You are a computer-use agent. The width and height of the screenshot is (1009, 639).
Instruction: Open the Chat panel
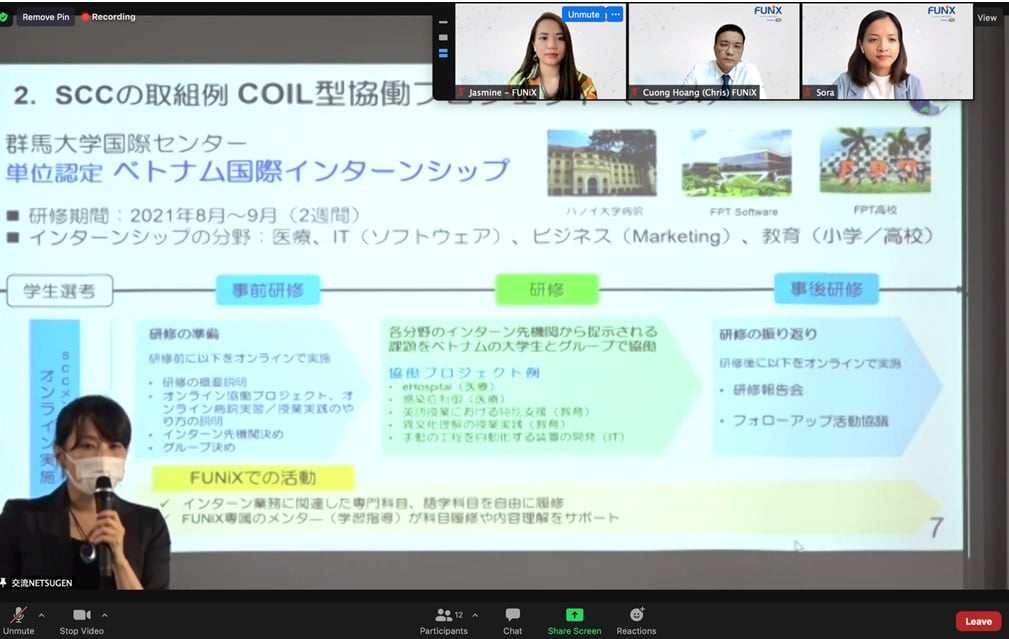512,620
